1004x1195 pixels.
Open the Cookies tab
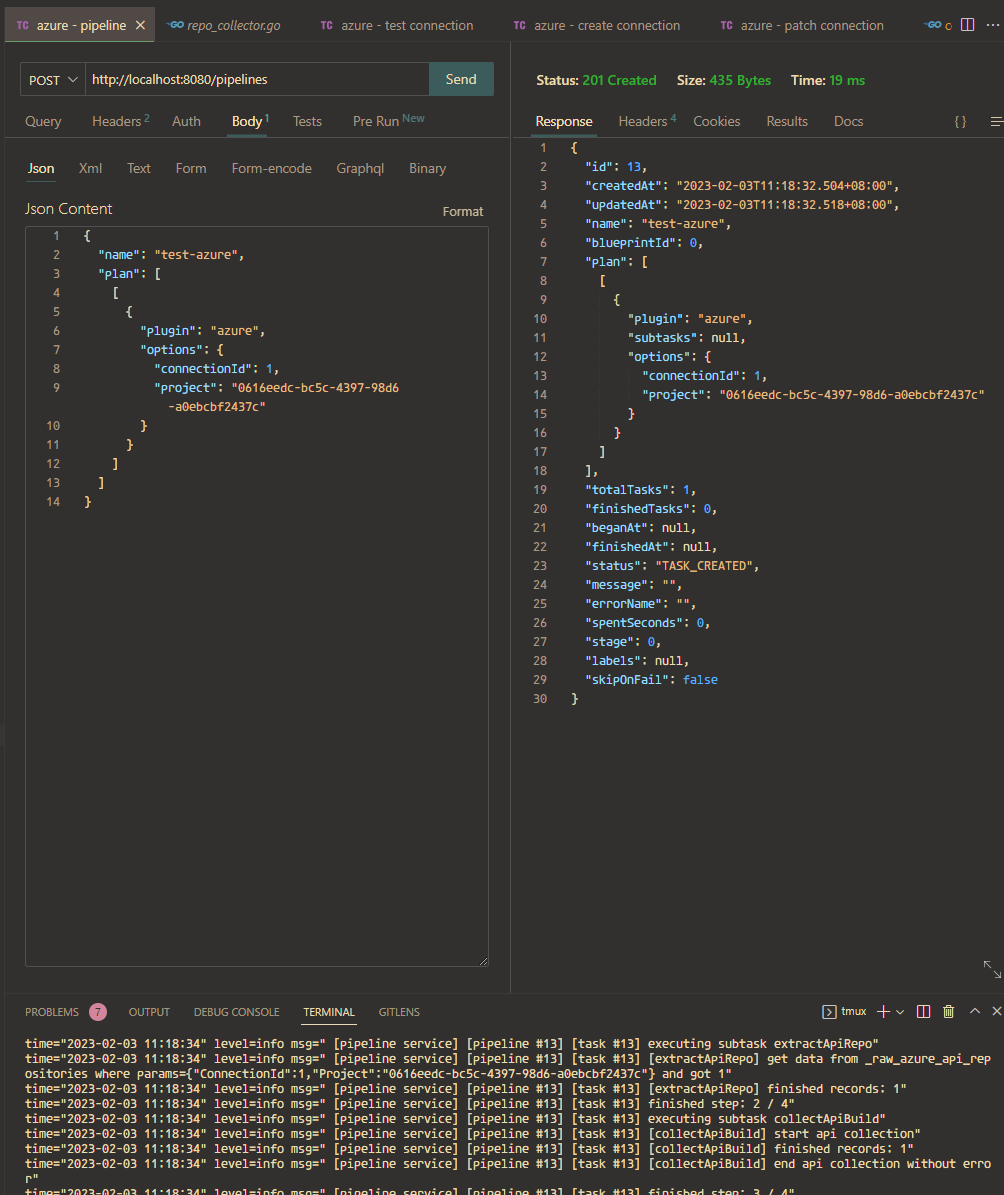pos(717,121)
